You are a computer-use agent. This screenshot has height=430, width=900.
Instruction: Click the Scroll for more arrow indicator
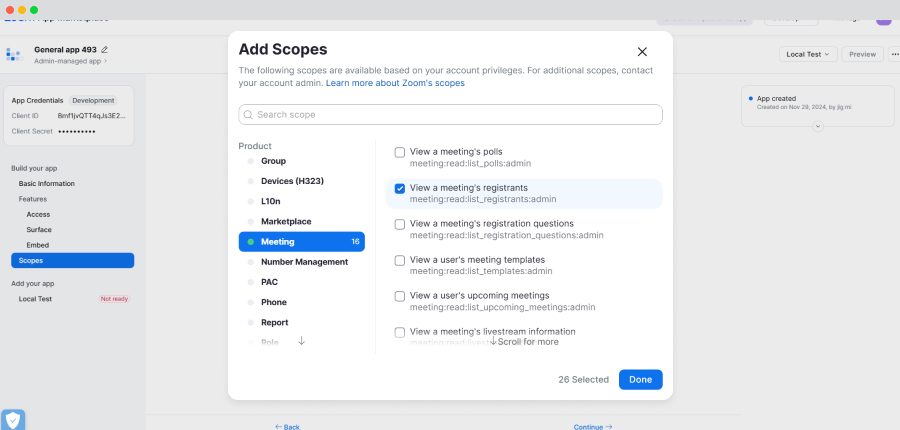pos(493,341)
